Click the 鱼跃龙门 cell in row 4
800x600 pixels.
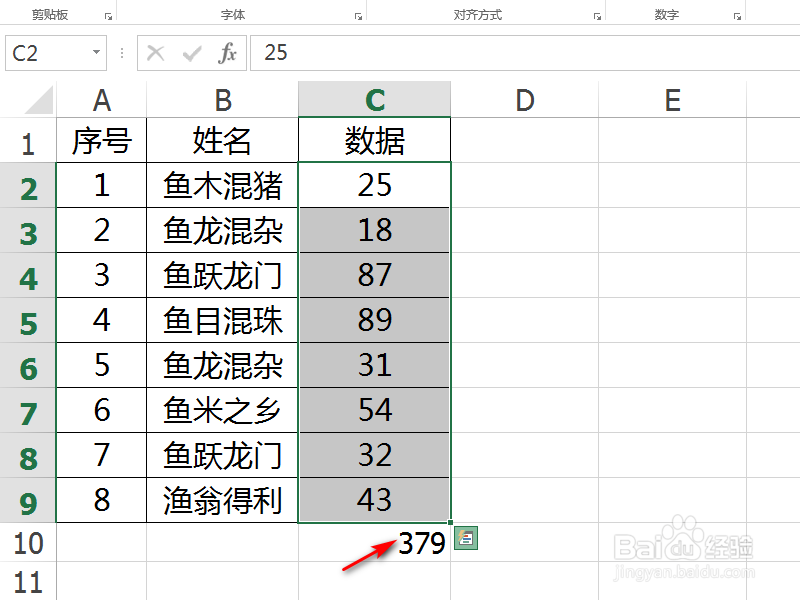click(222, 275)
